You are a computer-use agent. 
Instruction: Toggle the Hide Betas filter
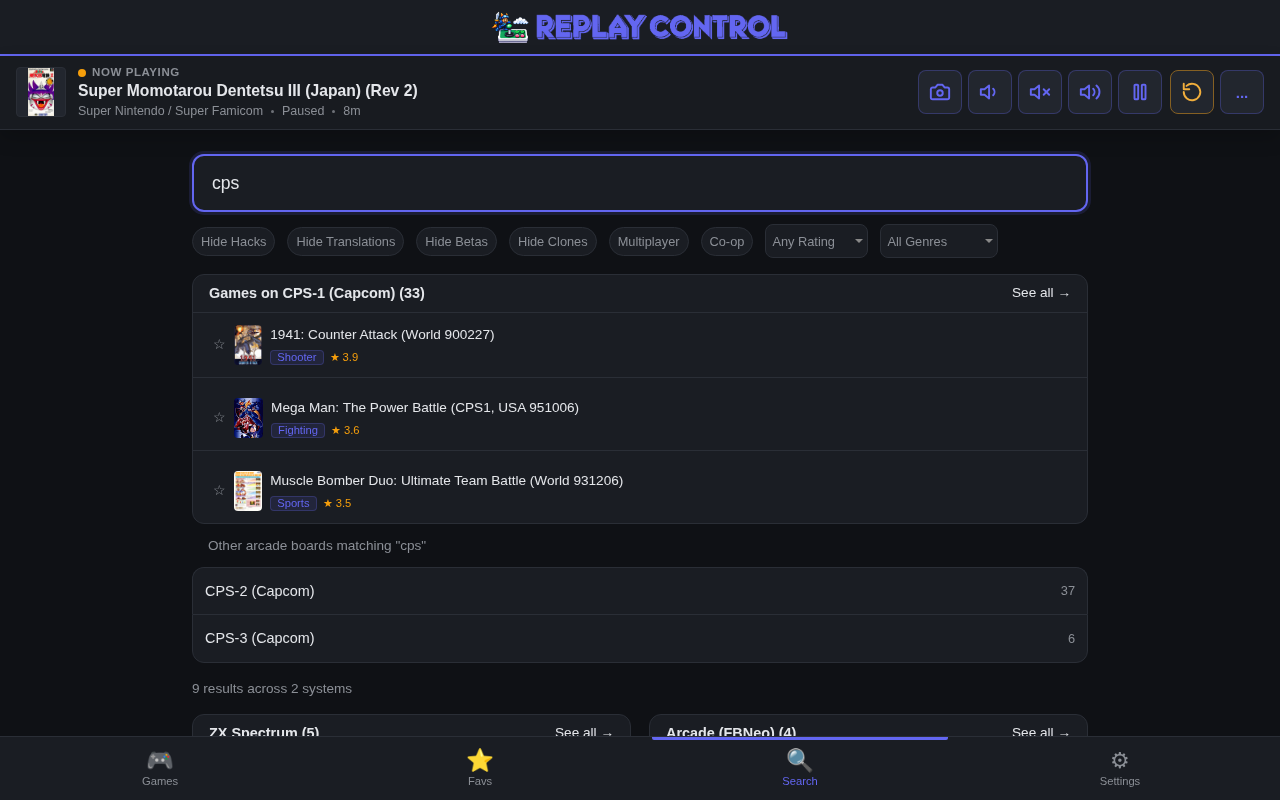456,242
